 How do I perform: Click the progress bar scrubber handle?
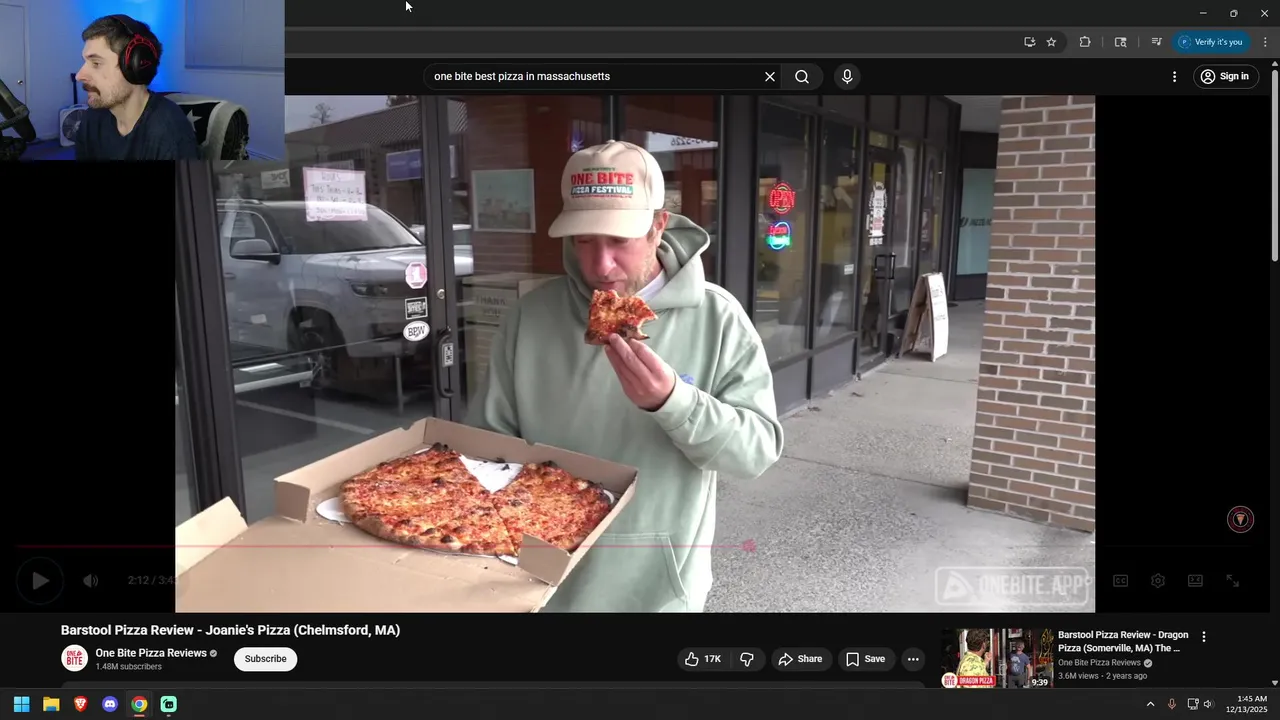click(x=748, y=546)
